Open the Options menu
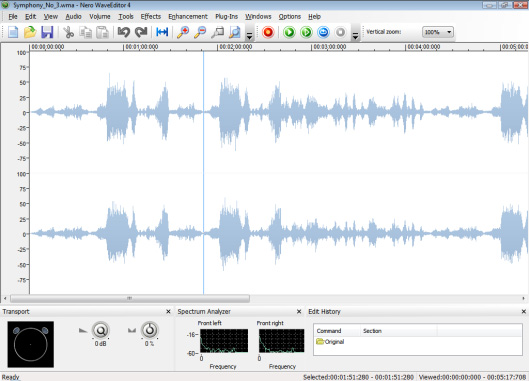Screen dimensions: 529x381 tap(289, 17)
